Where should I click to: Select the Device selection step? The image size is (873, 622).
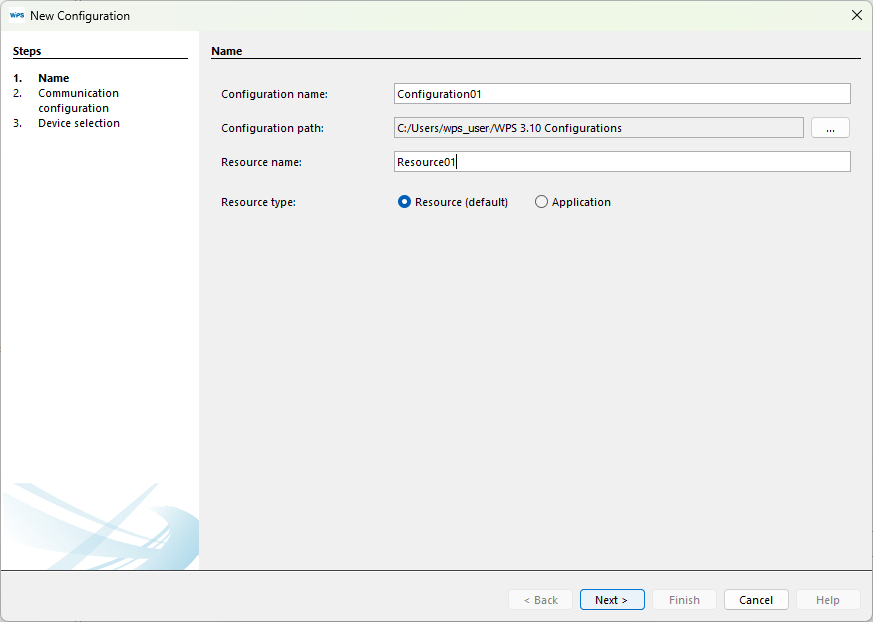click(78, 122)
